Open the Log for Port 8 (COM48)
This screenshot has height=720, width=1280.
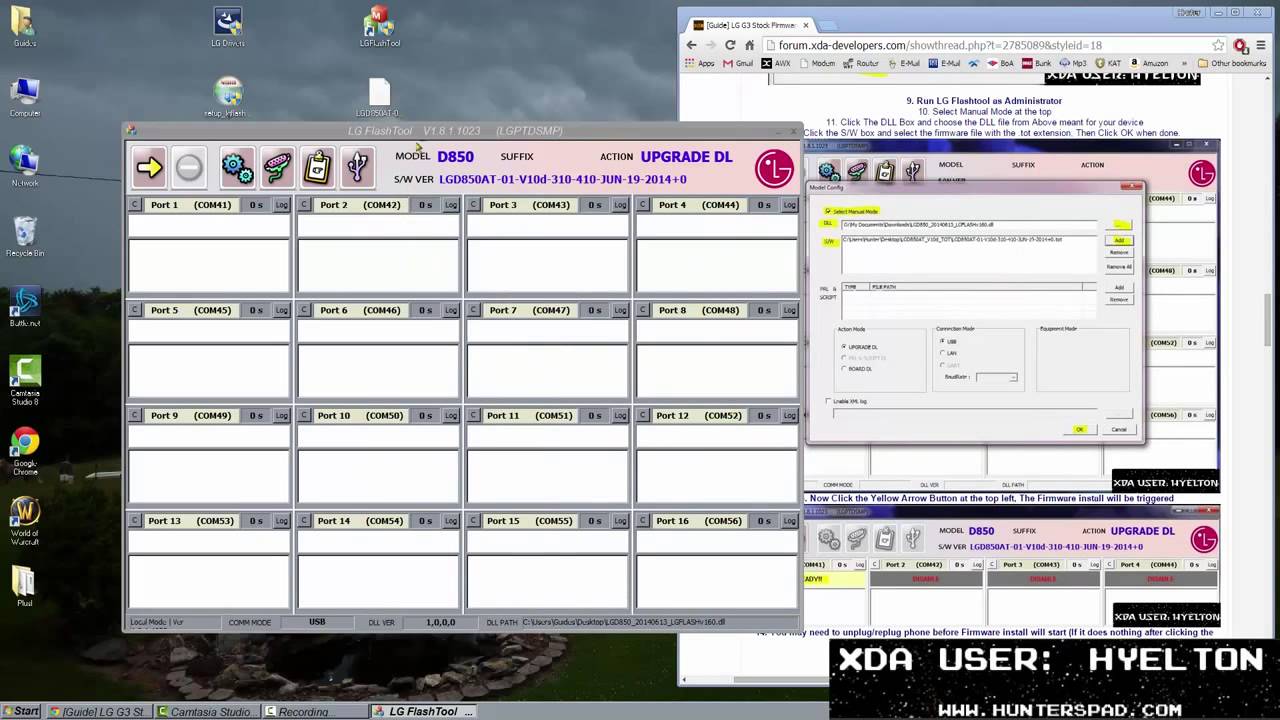[x=790, y=310]
